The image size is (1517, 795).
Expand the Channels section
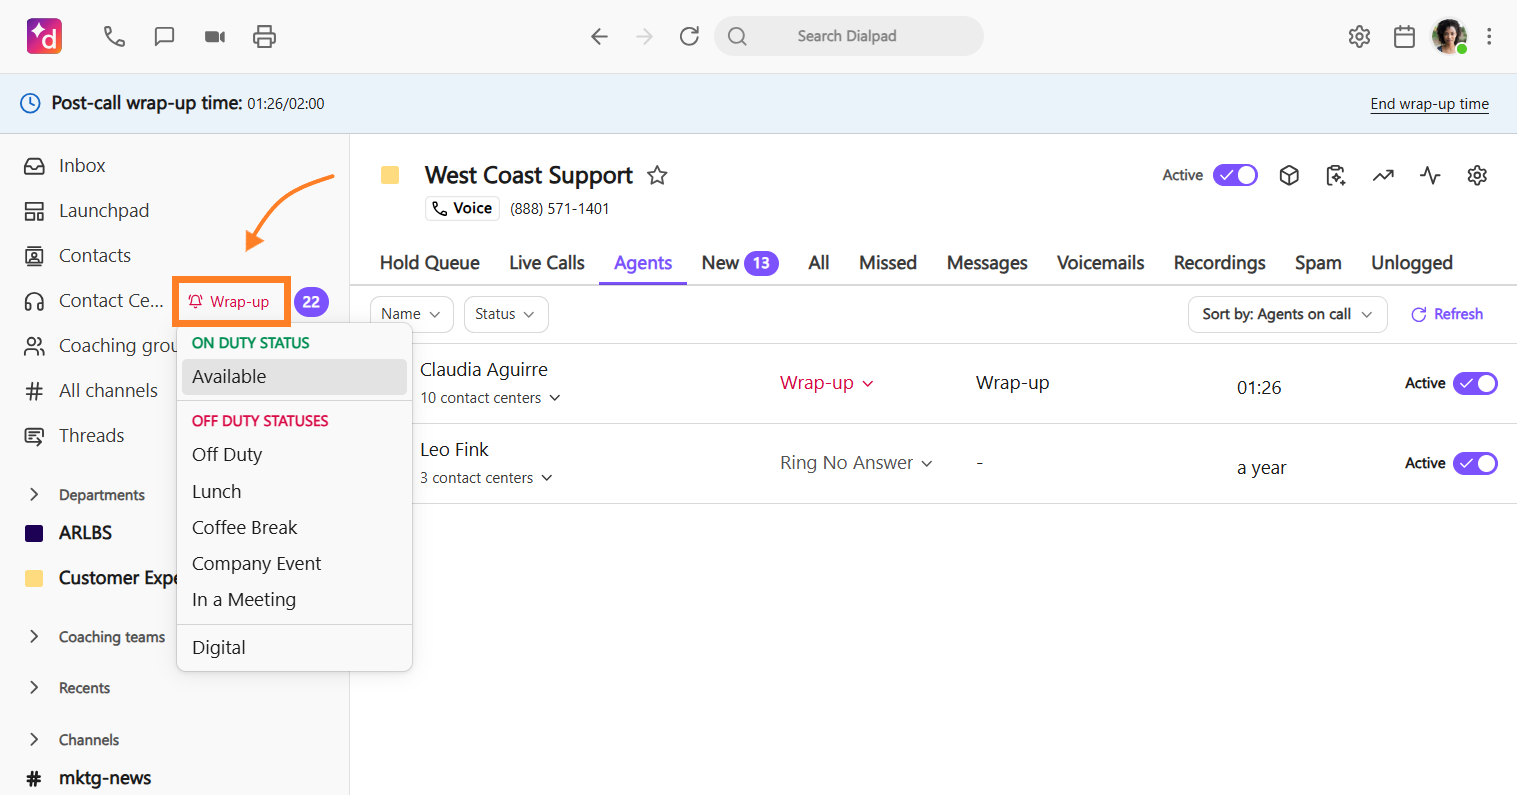click(34, 740)
